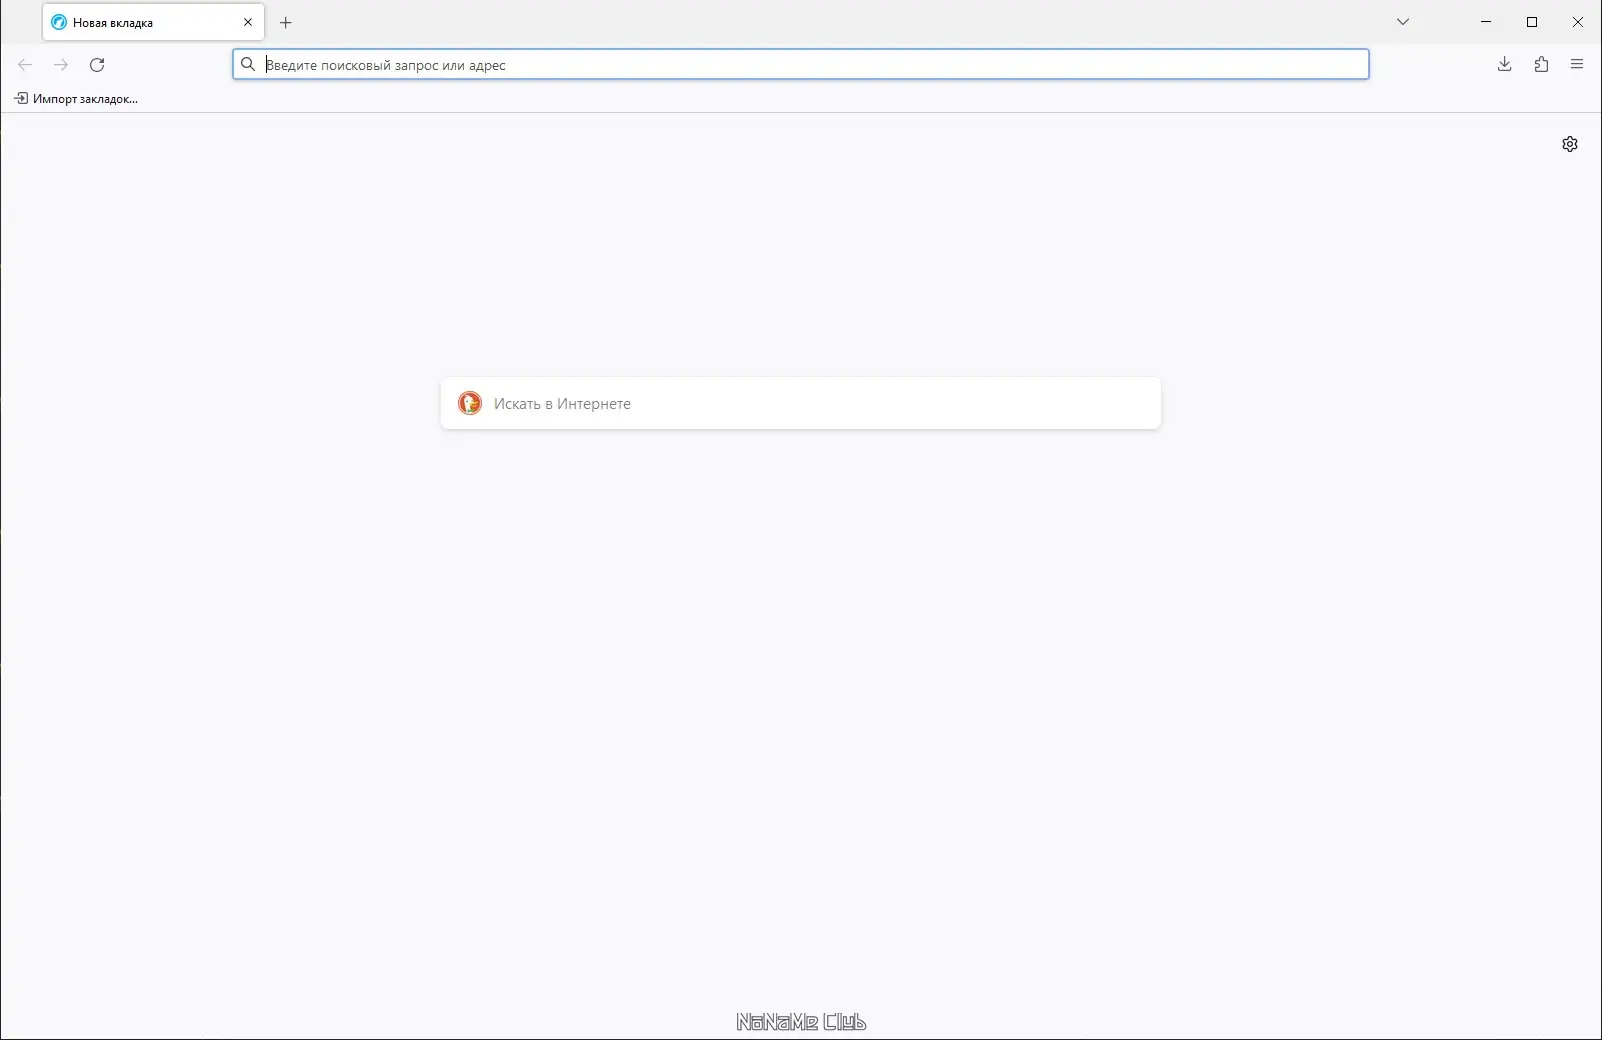Open new tab page settings gear

pyautogui.click(x=1570, y=144)
